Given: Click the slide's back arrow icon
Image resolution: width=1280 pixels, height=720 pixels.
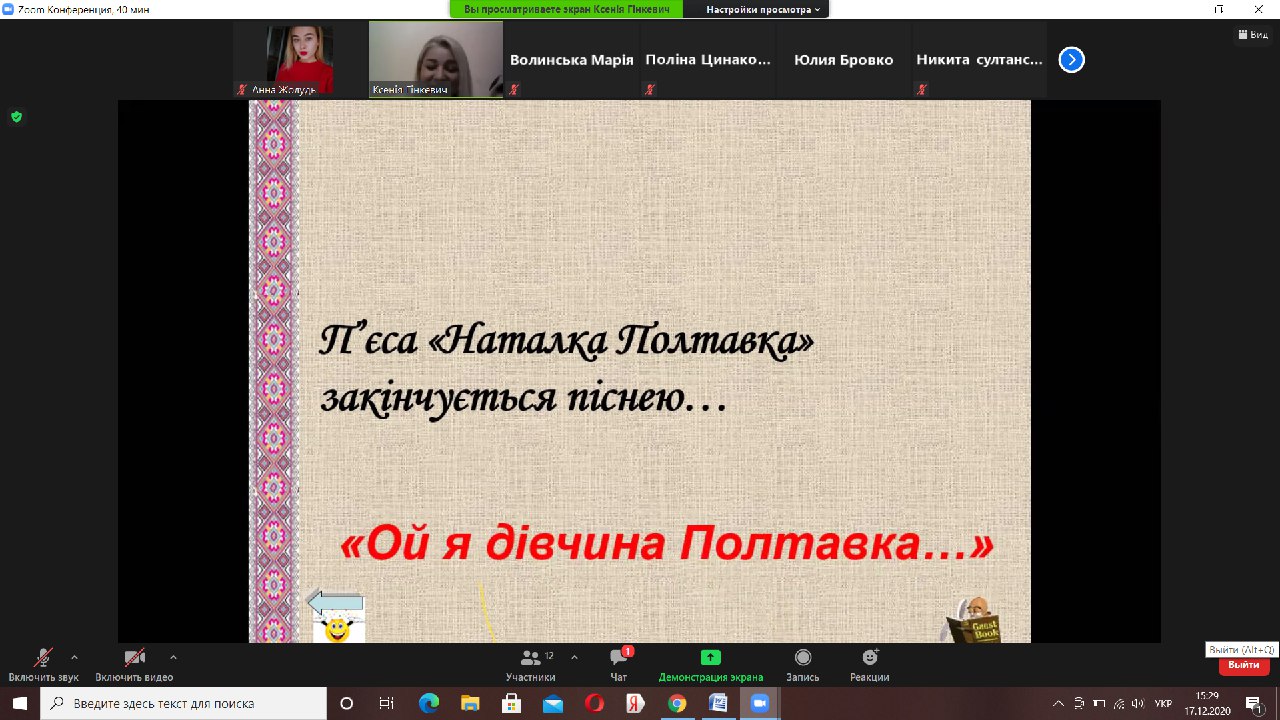Looking at the screenshot, I should (335, 602).
